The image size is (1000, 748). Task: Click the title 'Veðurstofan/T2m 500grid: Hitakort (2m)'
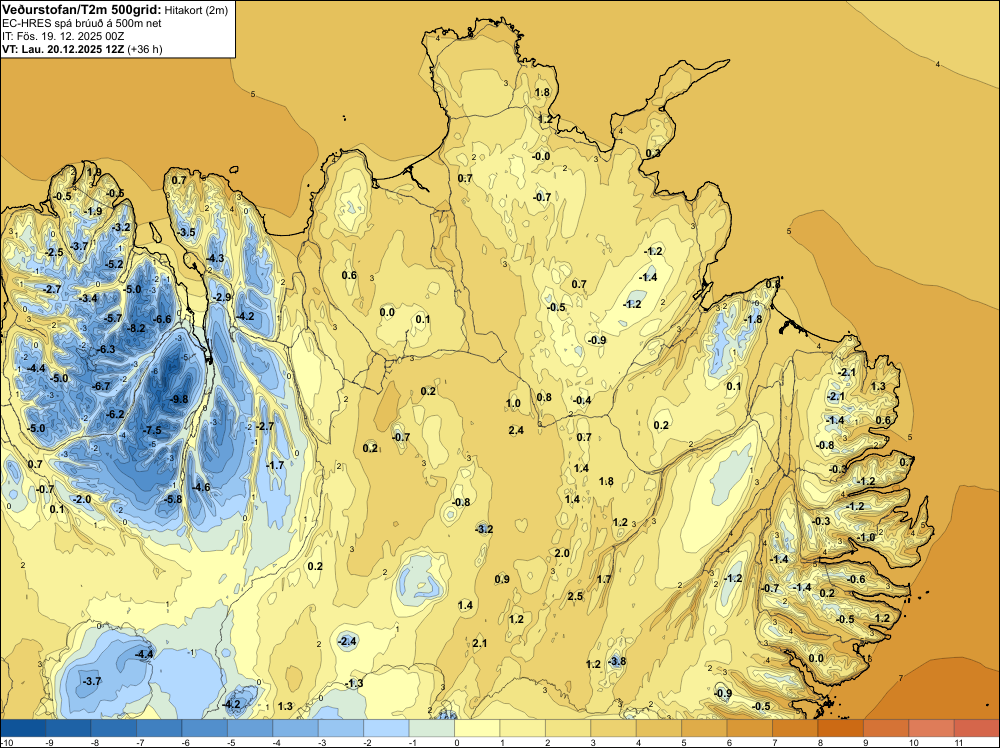tap(115, 9)
